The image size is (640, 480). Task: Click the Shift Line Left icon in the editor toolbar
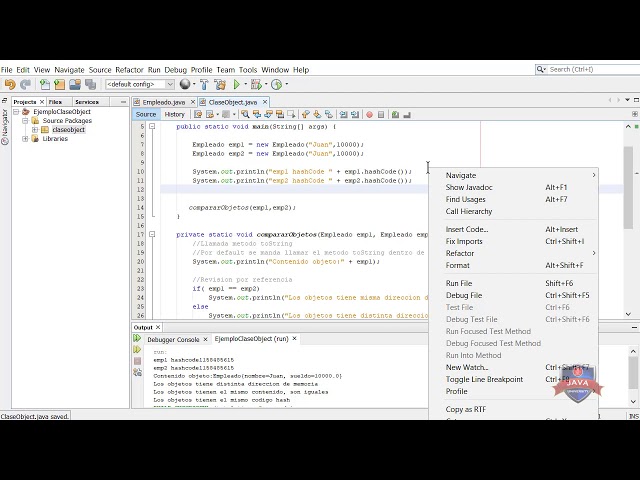click(x=343, y=115)
